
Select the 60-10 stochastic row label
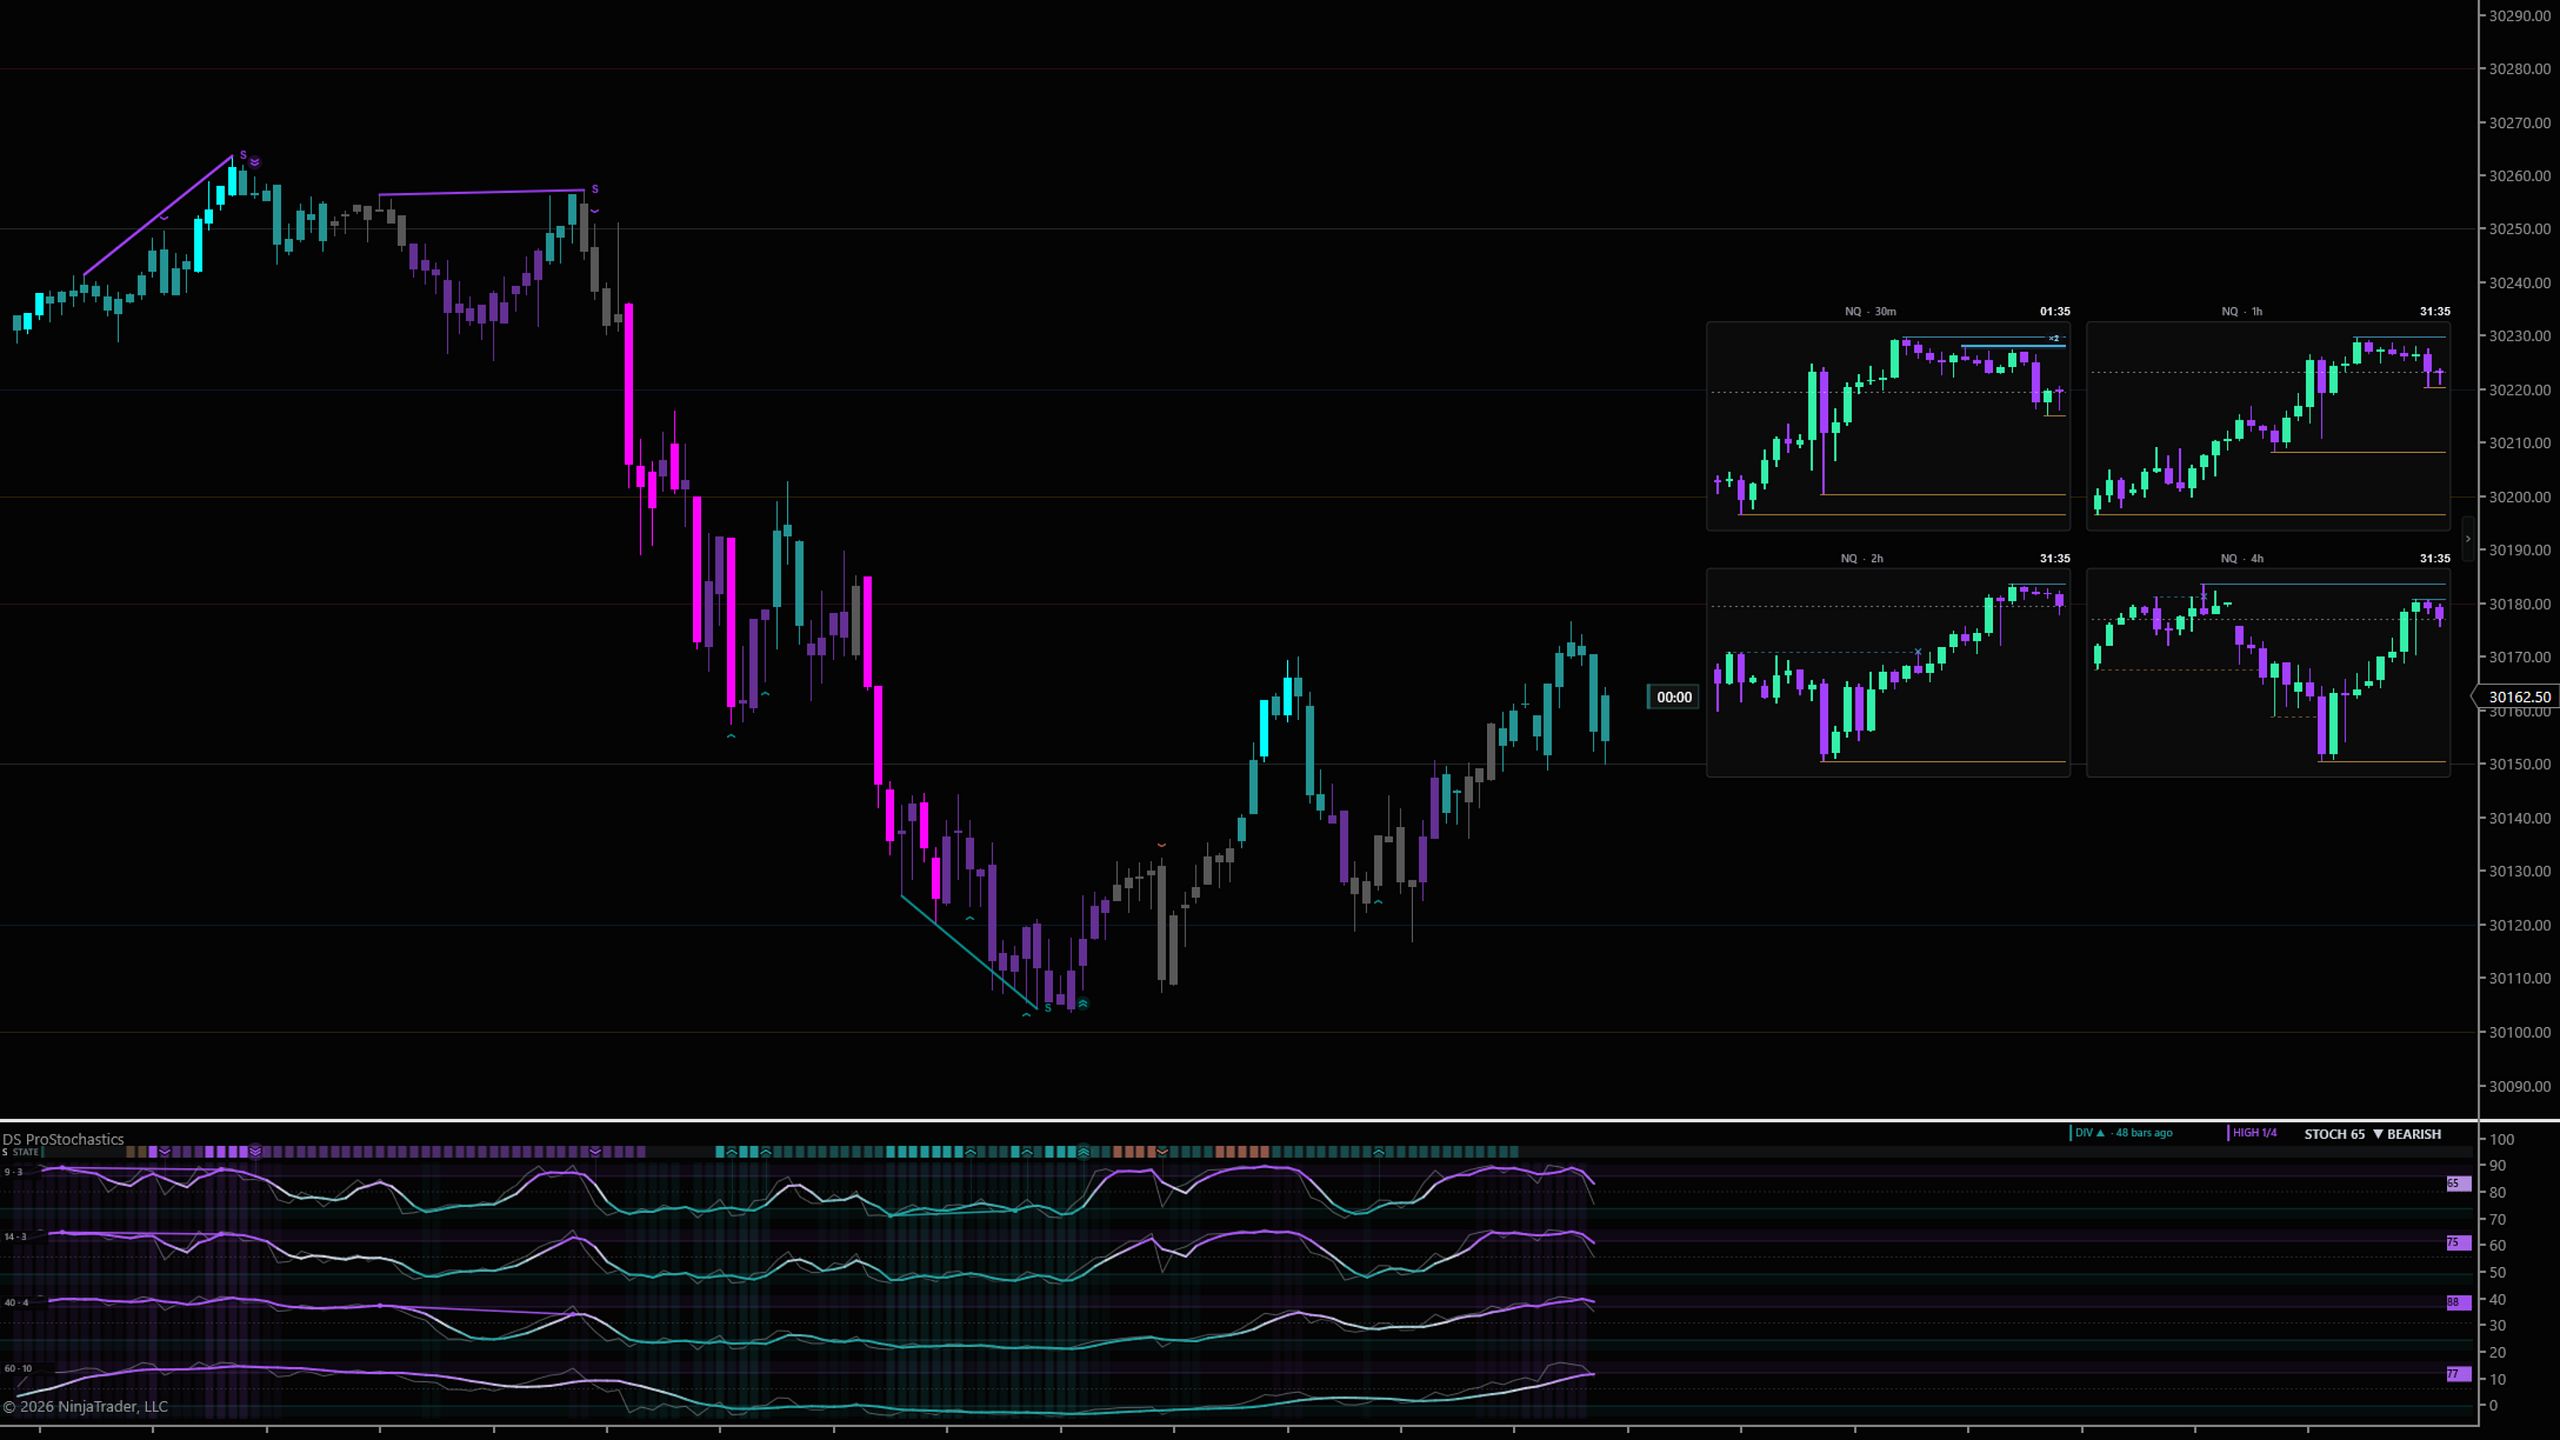pos(17,1368)
